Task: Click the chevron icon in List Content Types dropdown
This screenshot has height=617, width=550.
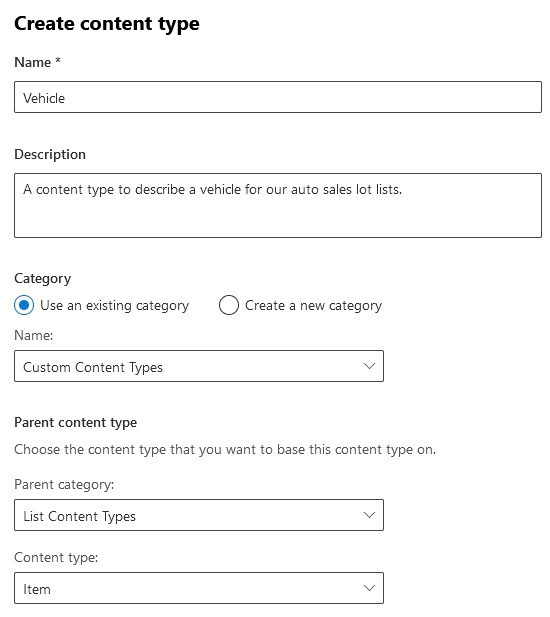Action: [x=369, y=515]
